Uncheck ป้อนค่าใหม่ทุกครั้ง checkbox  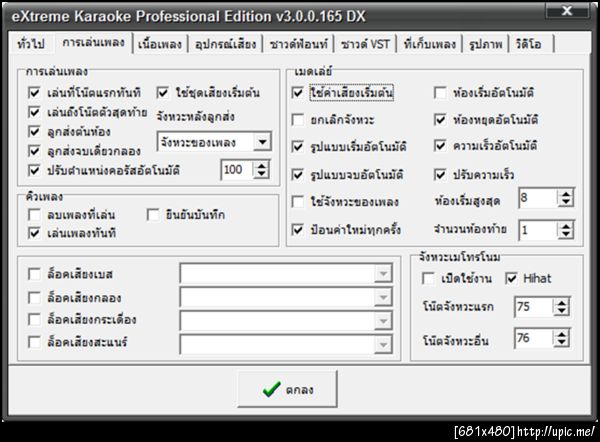tap(297, 230)
